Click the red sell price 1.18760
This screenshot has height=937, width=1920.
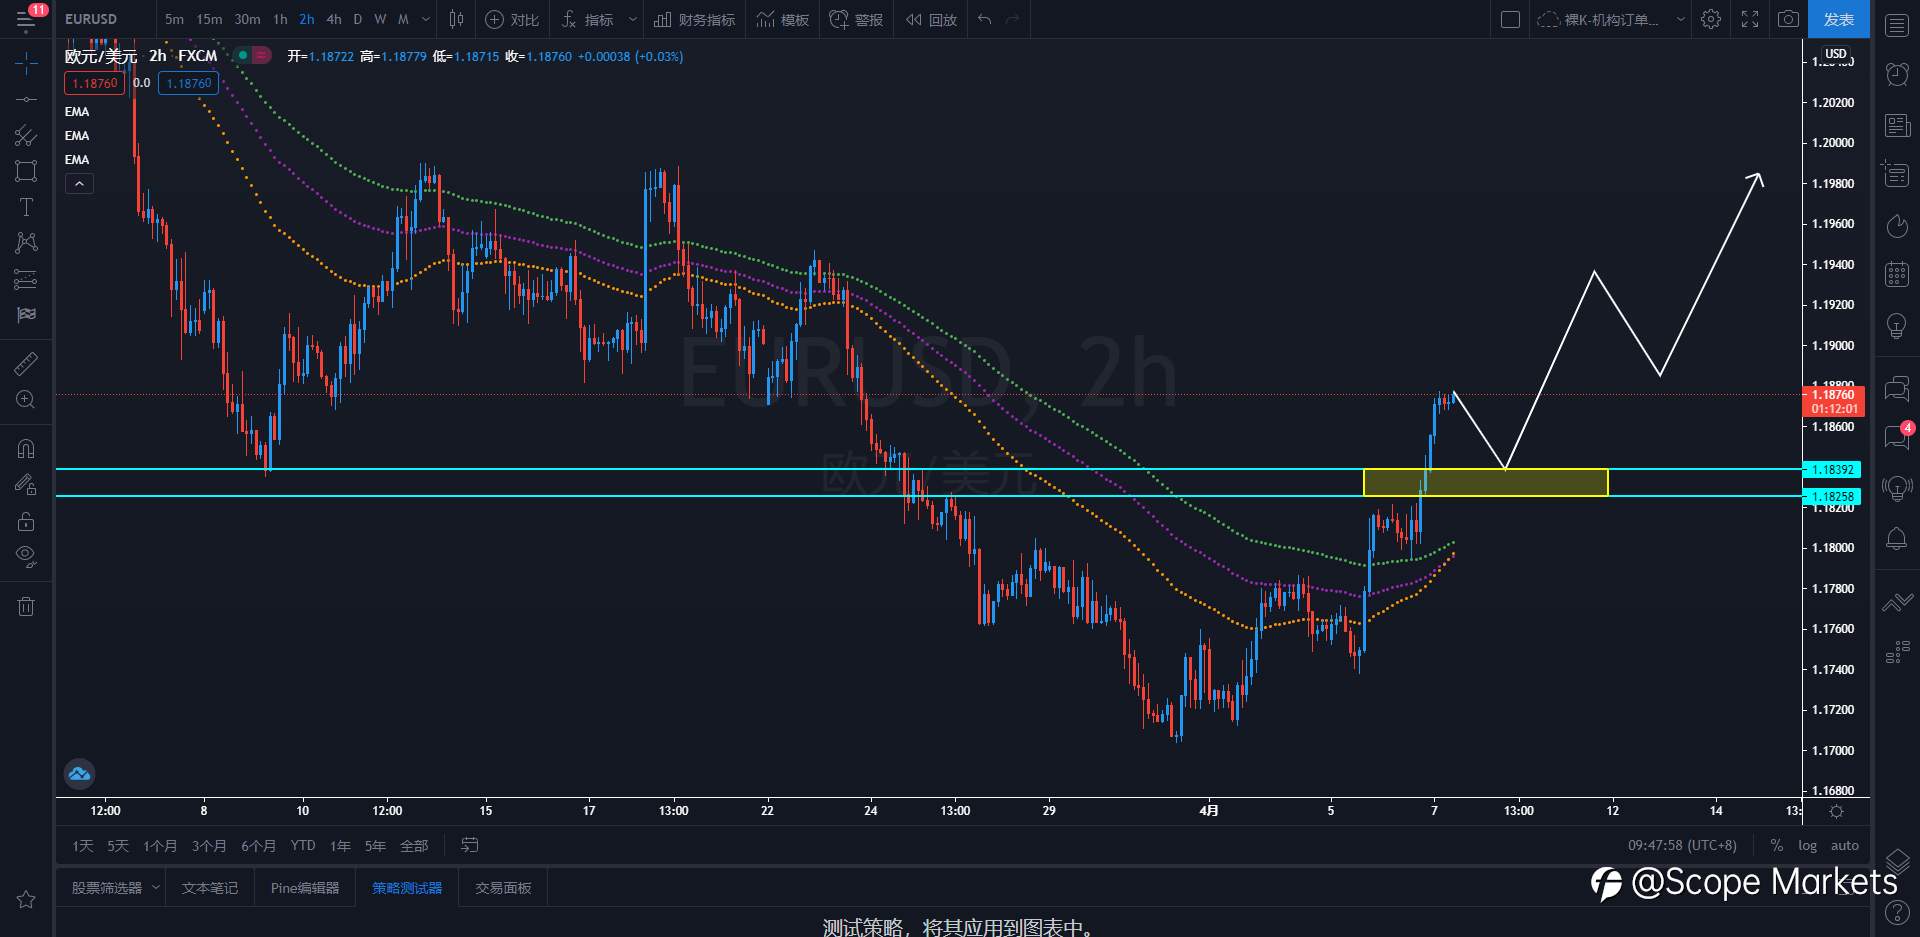95,83
